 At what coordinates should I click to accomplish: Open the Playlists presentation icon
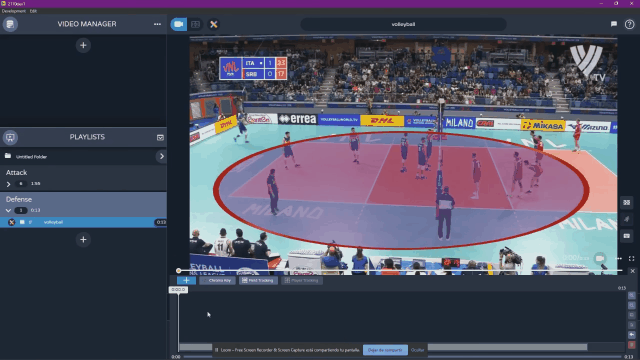(x=10, y=137)
